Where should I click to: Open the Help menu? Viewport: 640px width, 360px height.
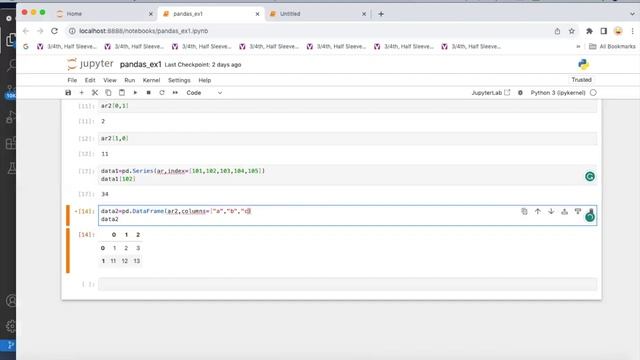(x=204, y=80)
